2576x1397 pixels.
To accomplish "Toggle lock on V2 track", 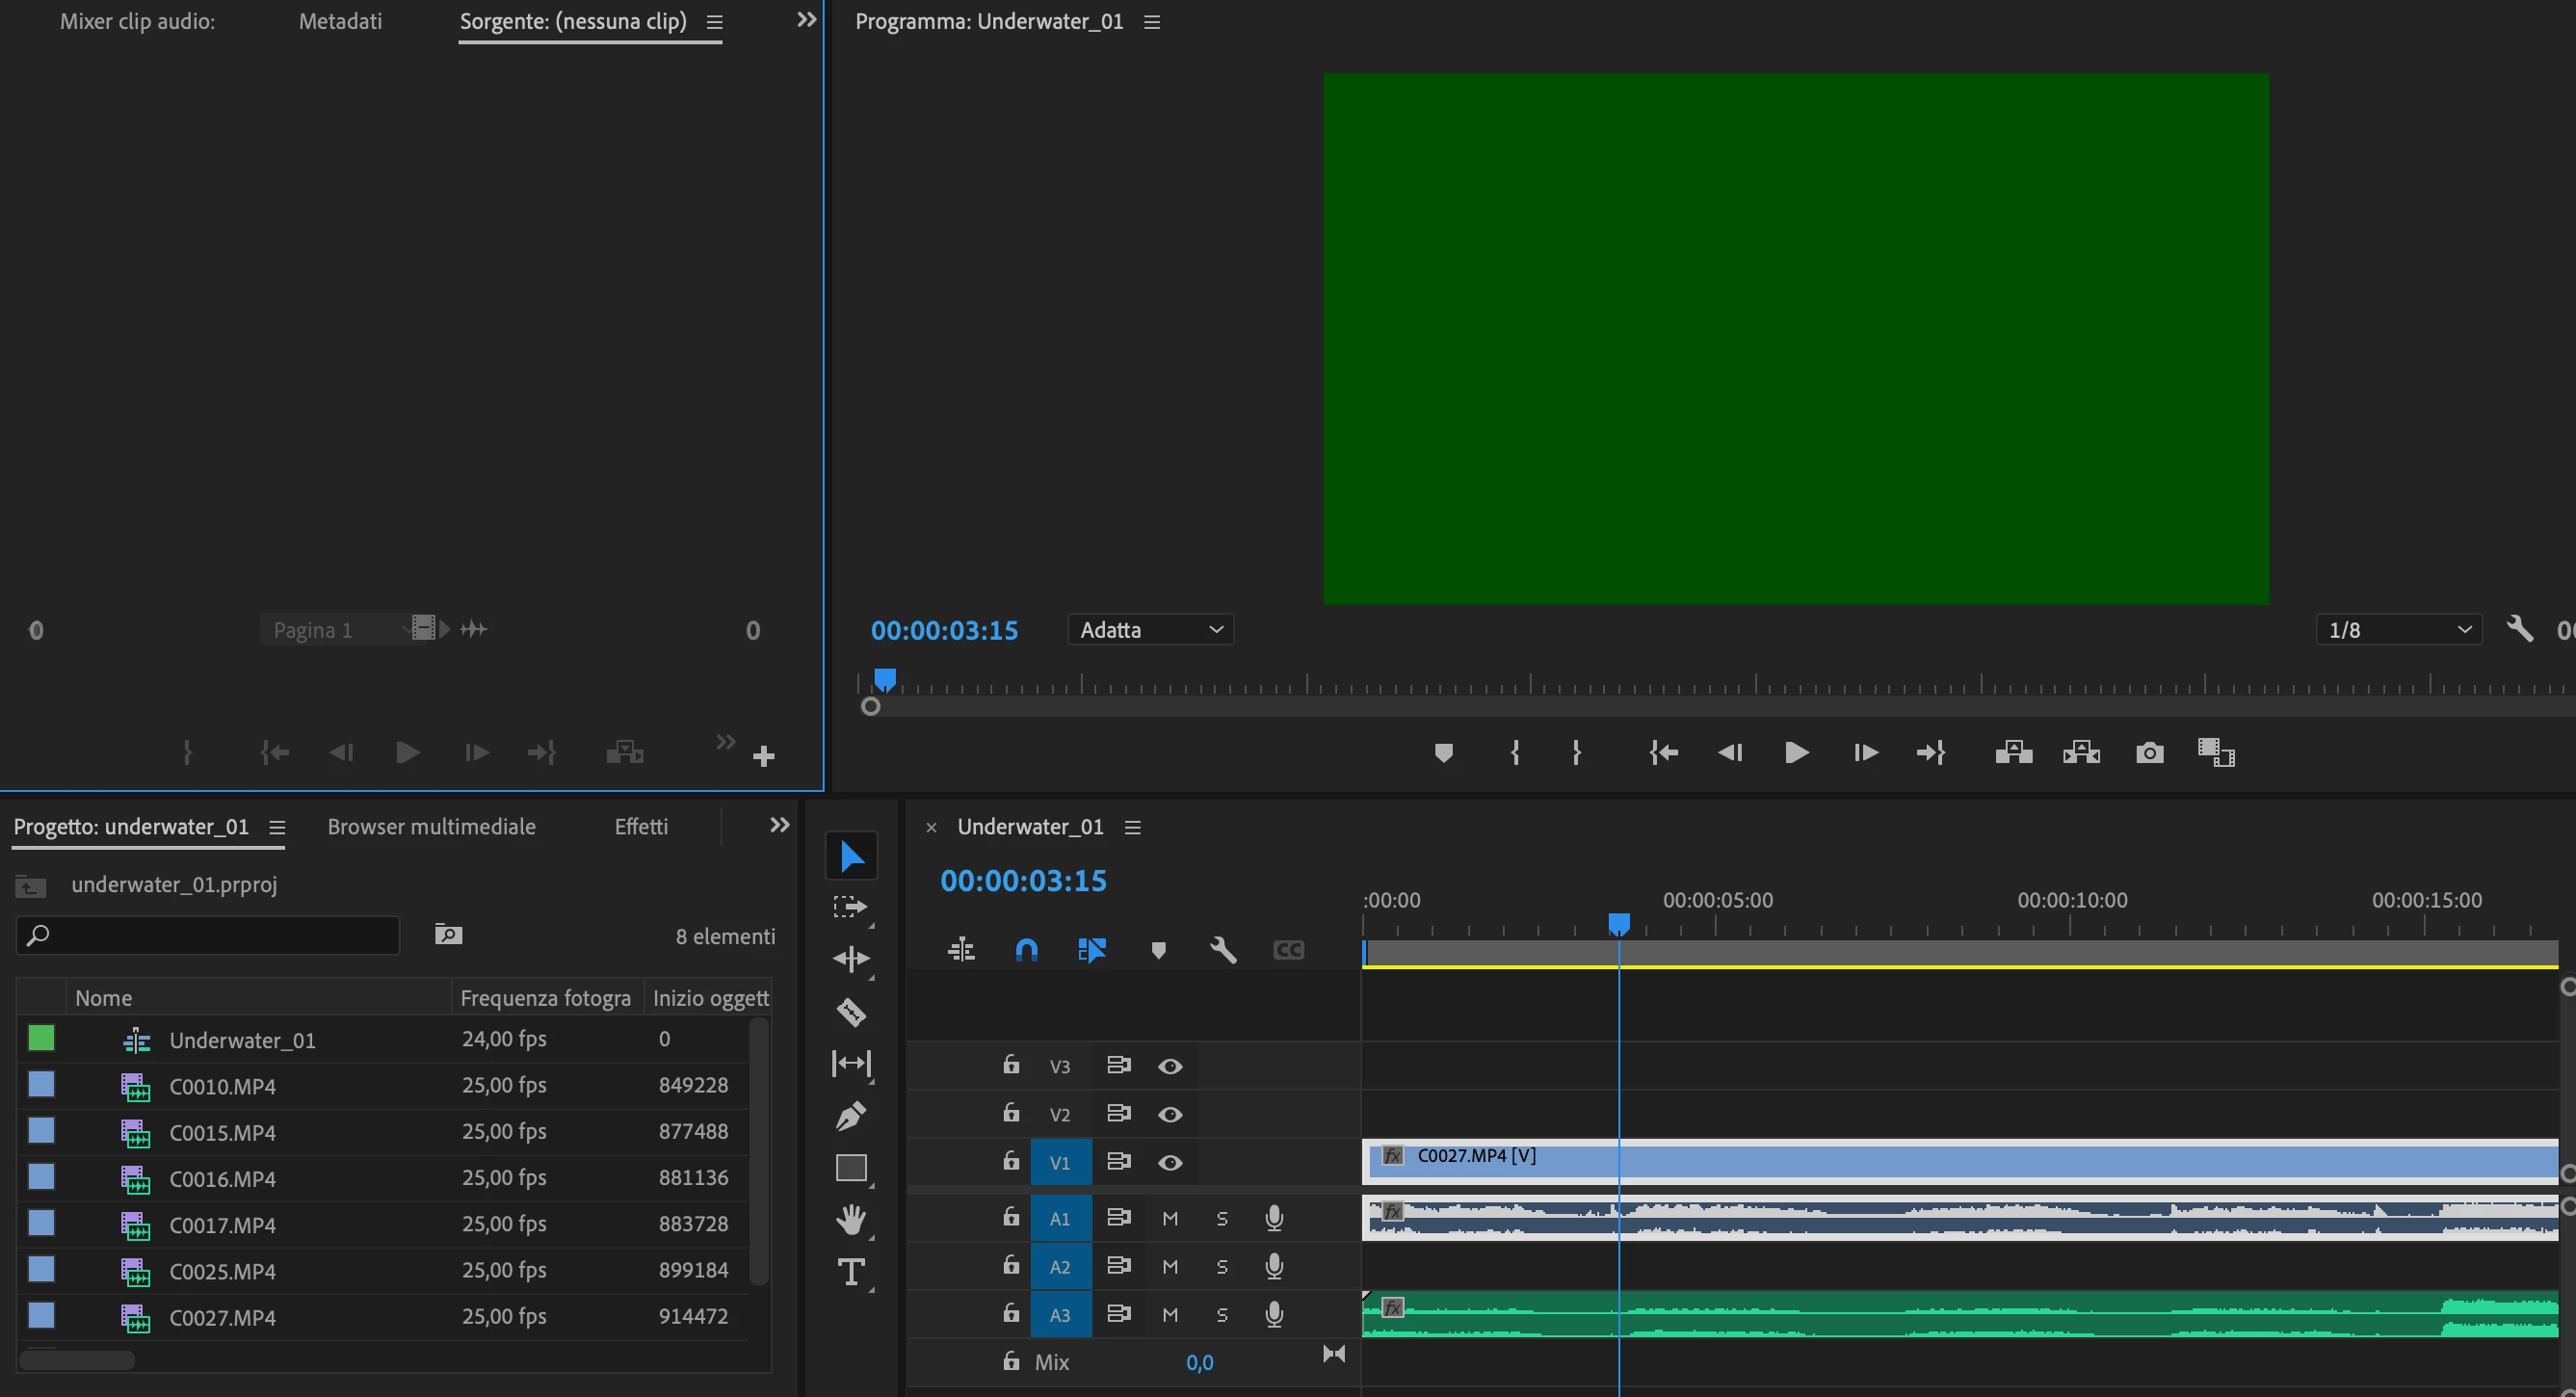I will click(x=1011, y=1113).
